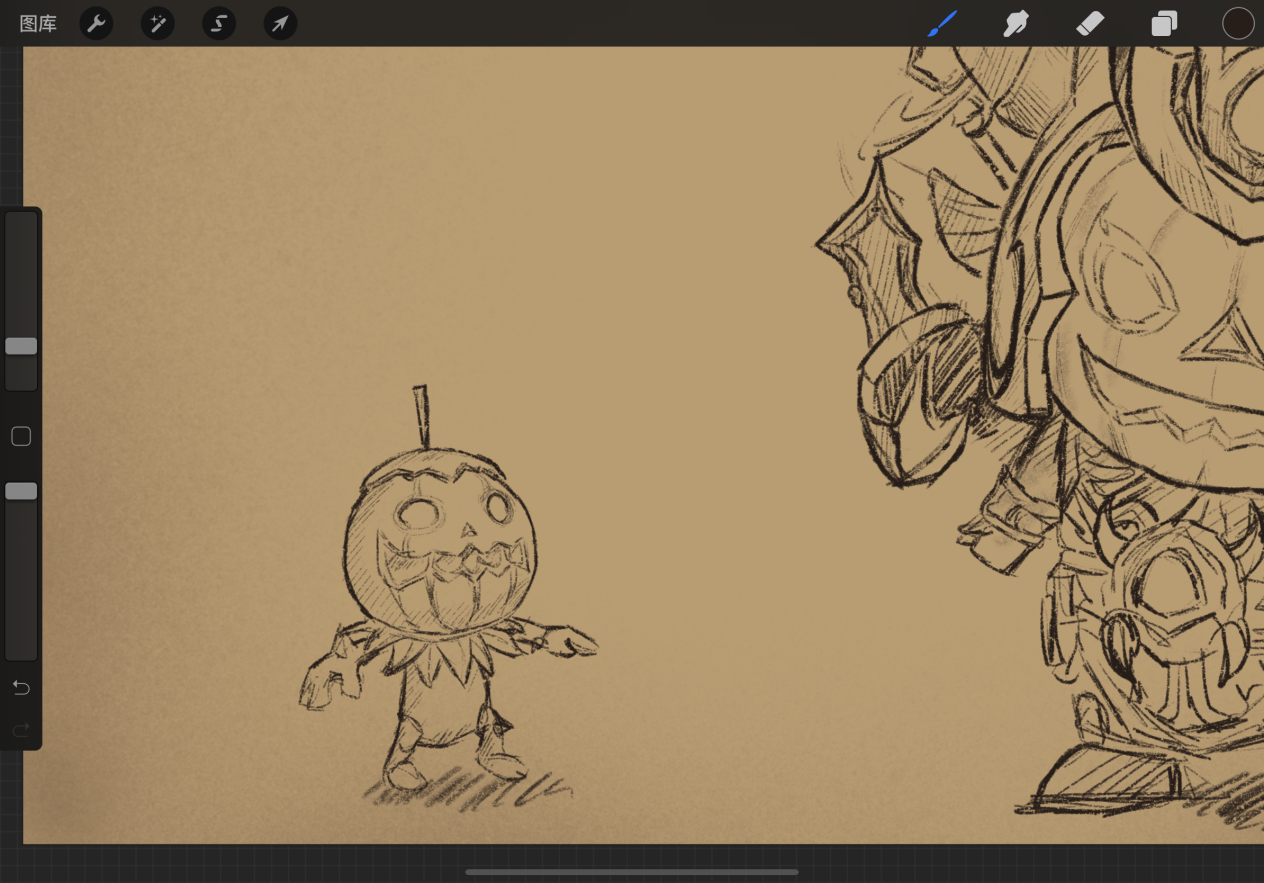
Task: Click the small pumpkin's pointing hand
Action: pyautogui.click(x=570, y=641)
